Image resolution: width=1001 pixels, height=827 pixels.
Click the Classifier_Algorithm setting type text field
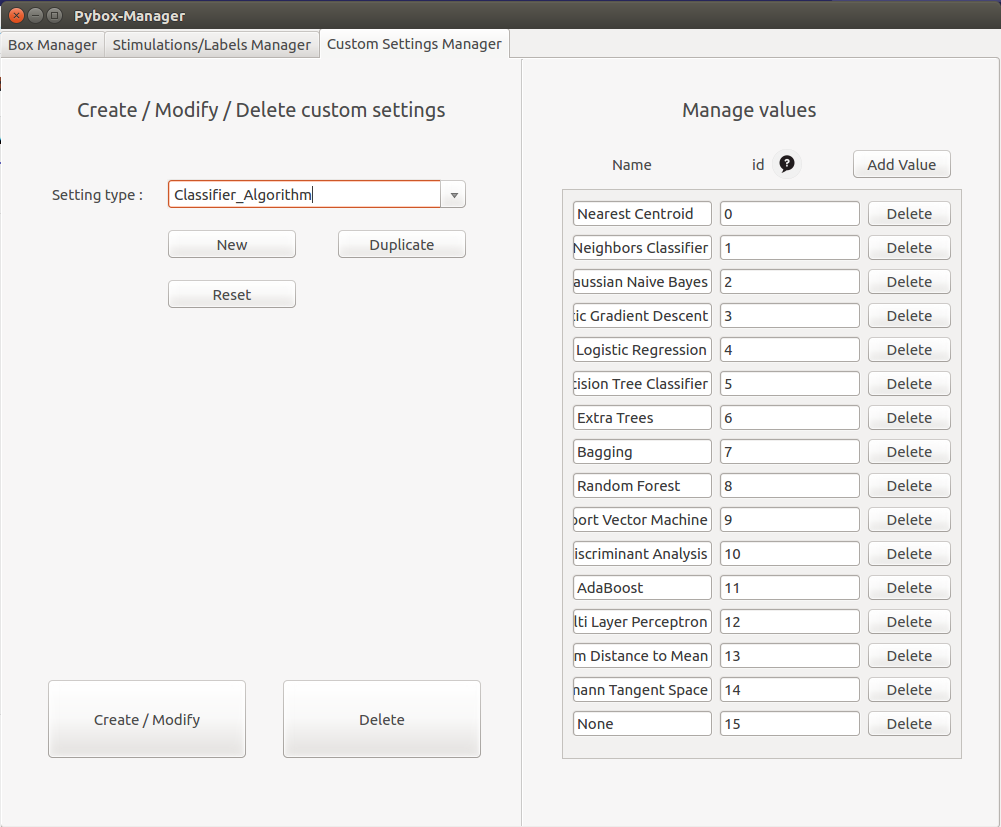point(304,195)
